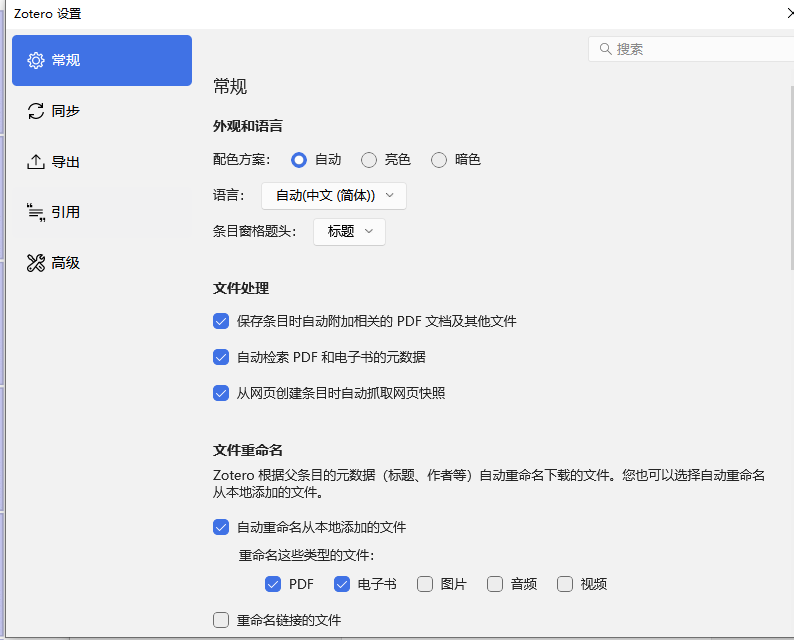794x640 pixels.
Task: Click the 文件重命名 section heading
Action: click(248, 450)
